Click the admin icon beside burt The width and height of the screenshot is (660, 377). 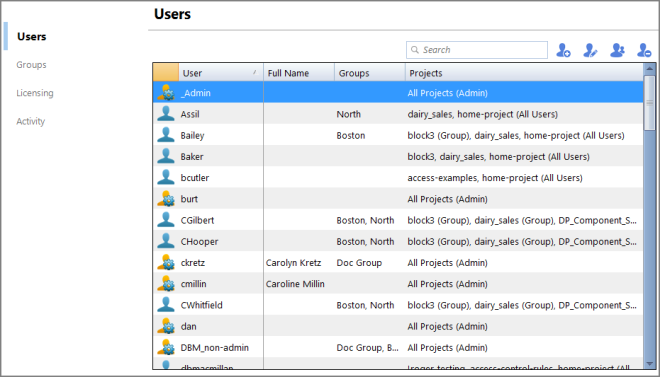tap(166, 199)
